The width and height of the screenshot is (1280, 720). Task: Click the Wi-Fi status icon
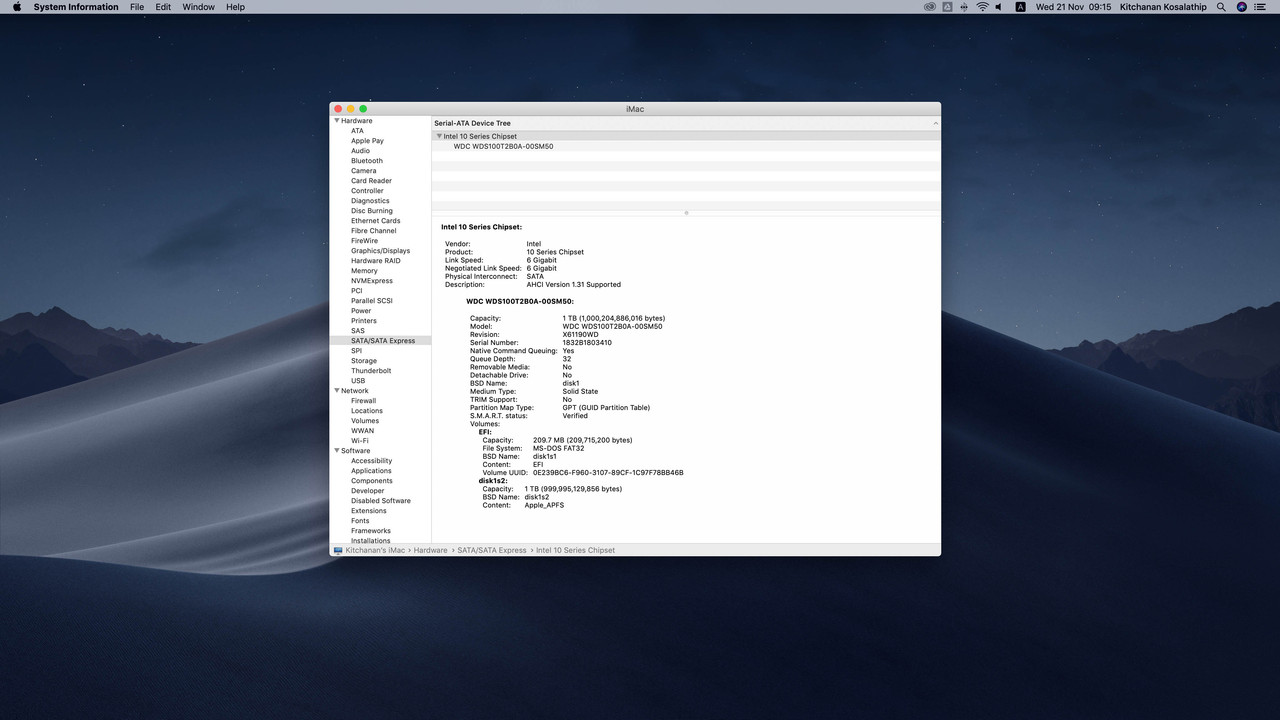point(982,7)
